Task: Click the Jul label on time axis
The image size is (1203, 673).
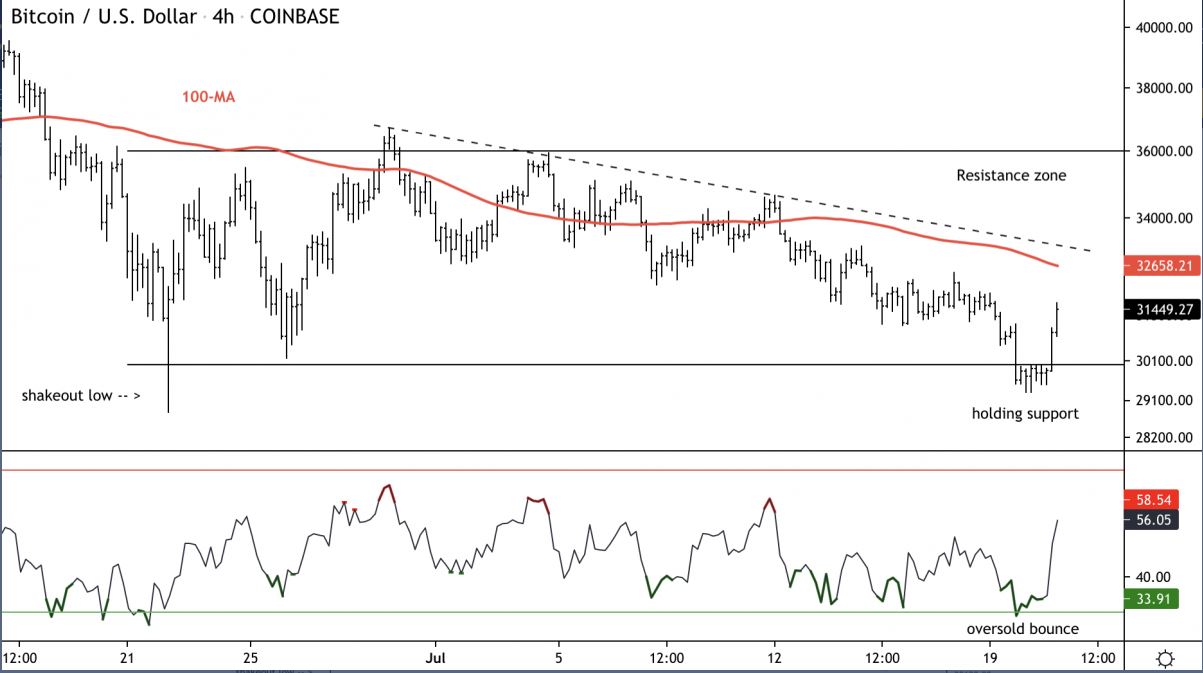Action: pos(436,658)
